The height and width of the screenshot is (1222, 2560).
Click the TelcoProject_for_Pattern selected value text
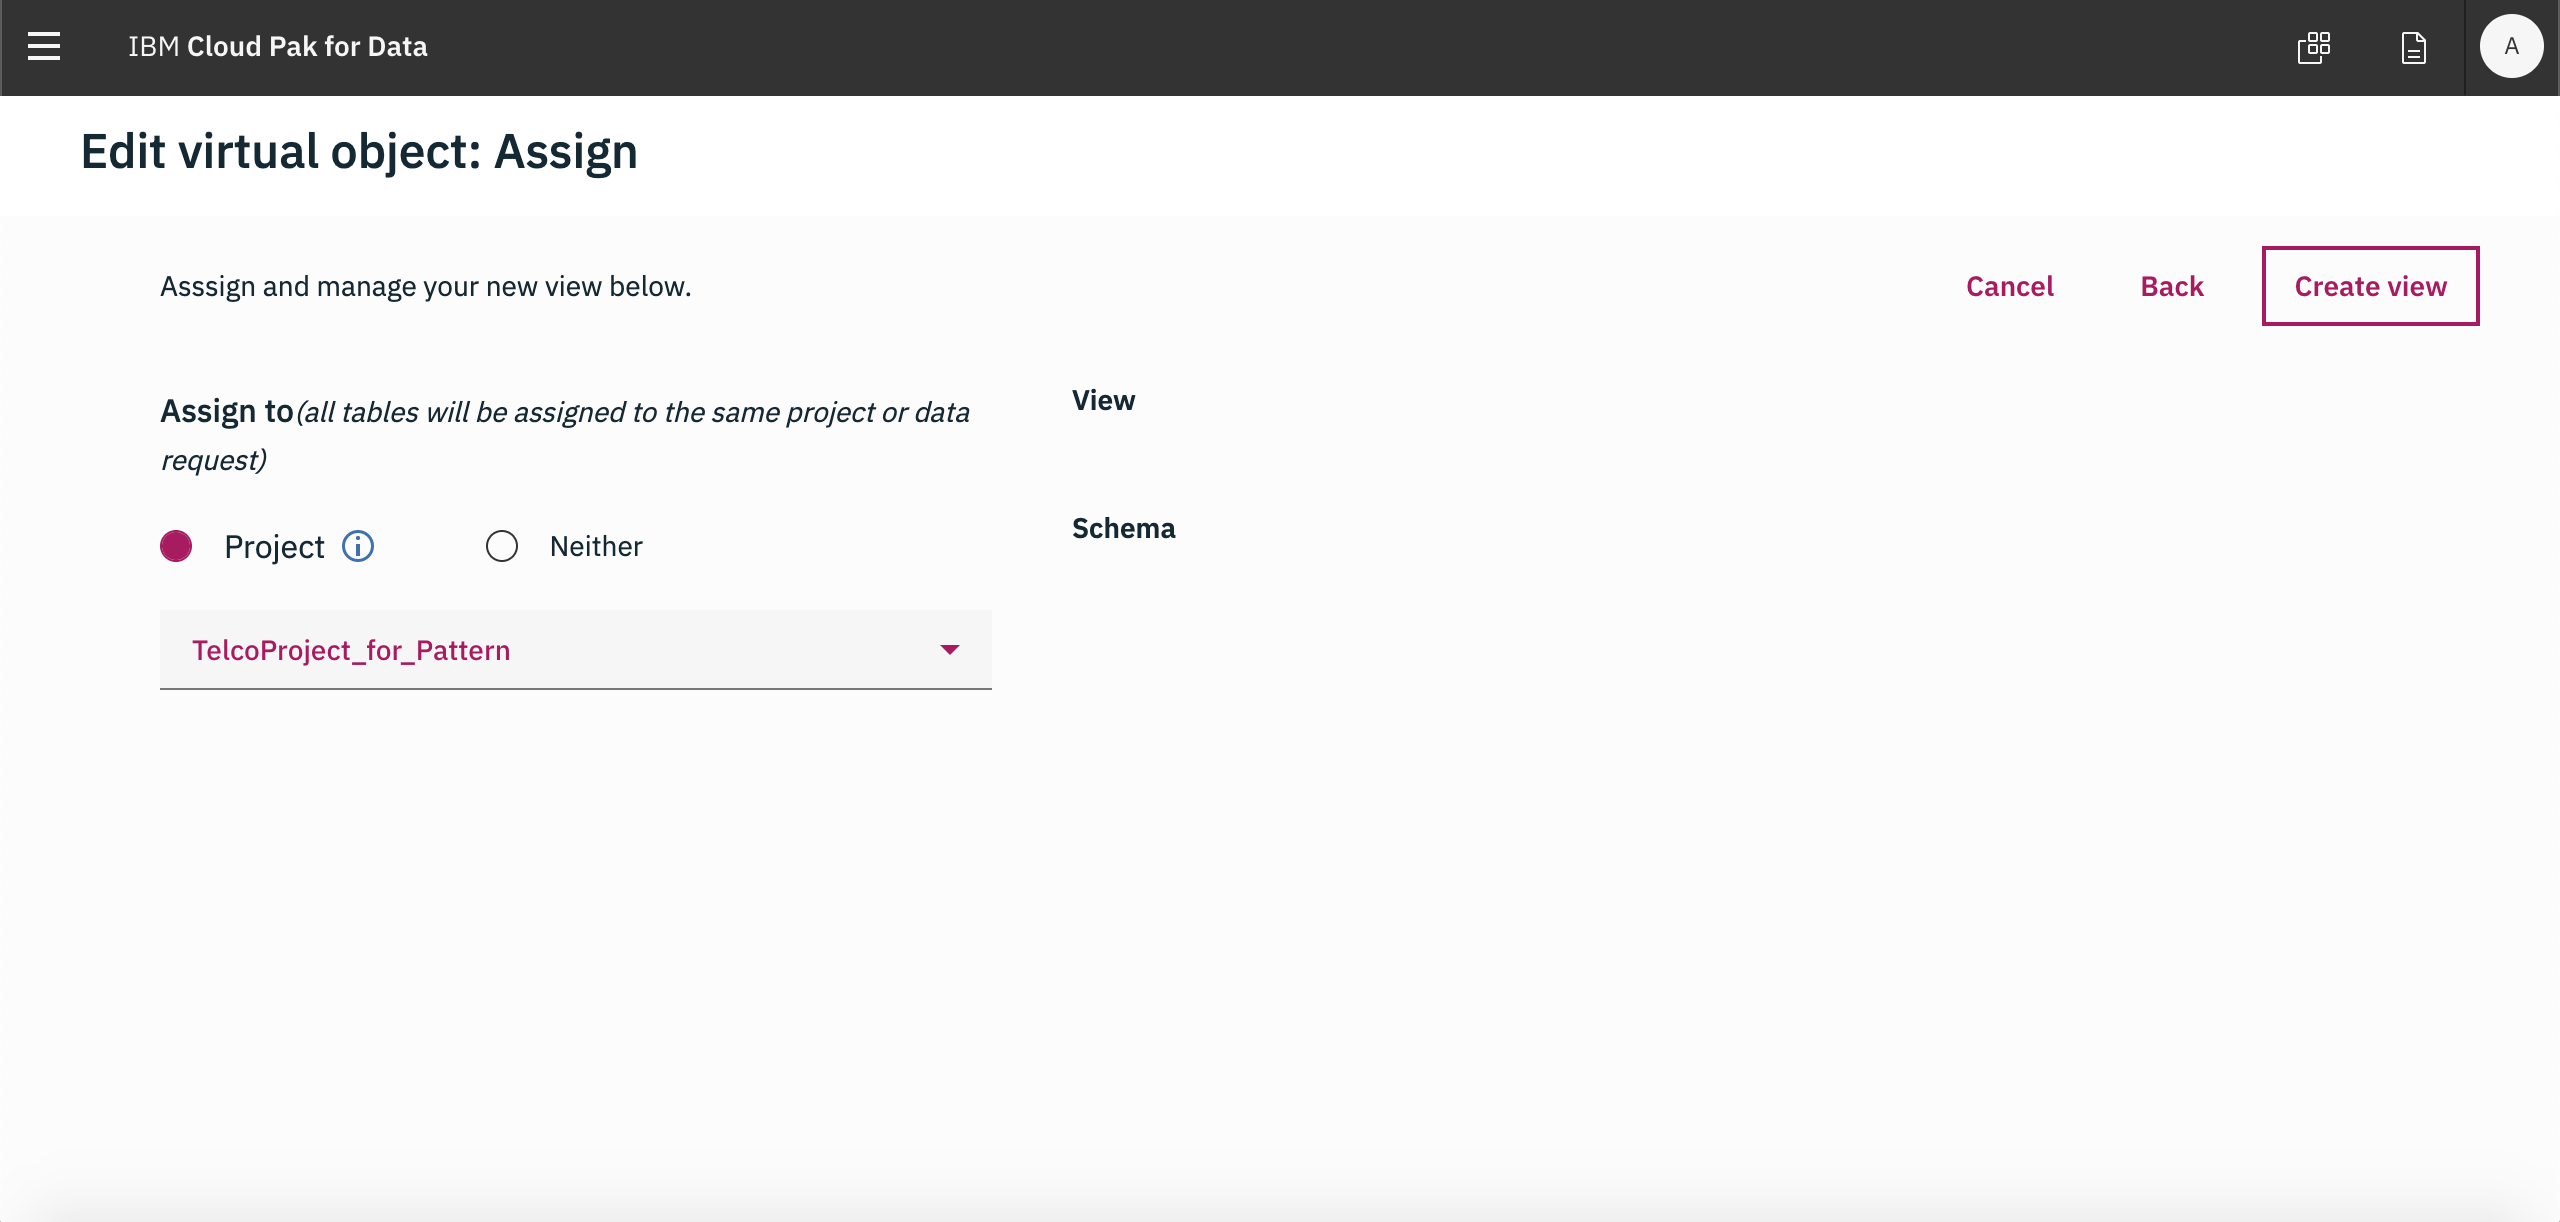(x=351, y=650)
